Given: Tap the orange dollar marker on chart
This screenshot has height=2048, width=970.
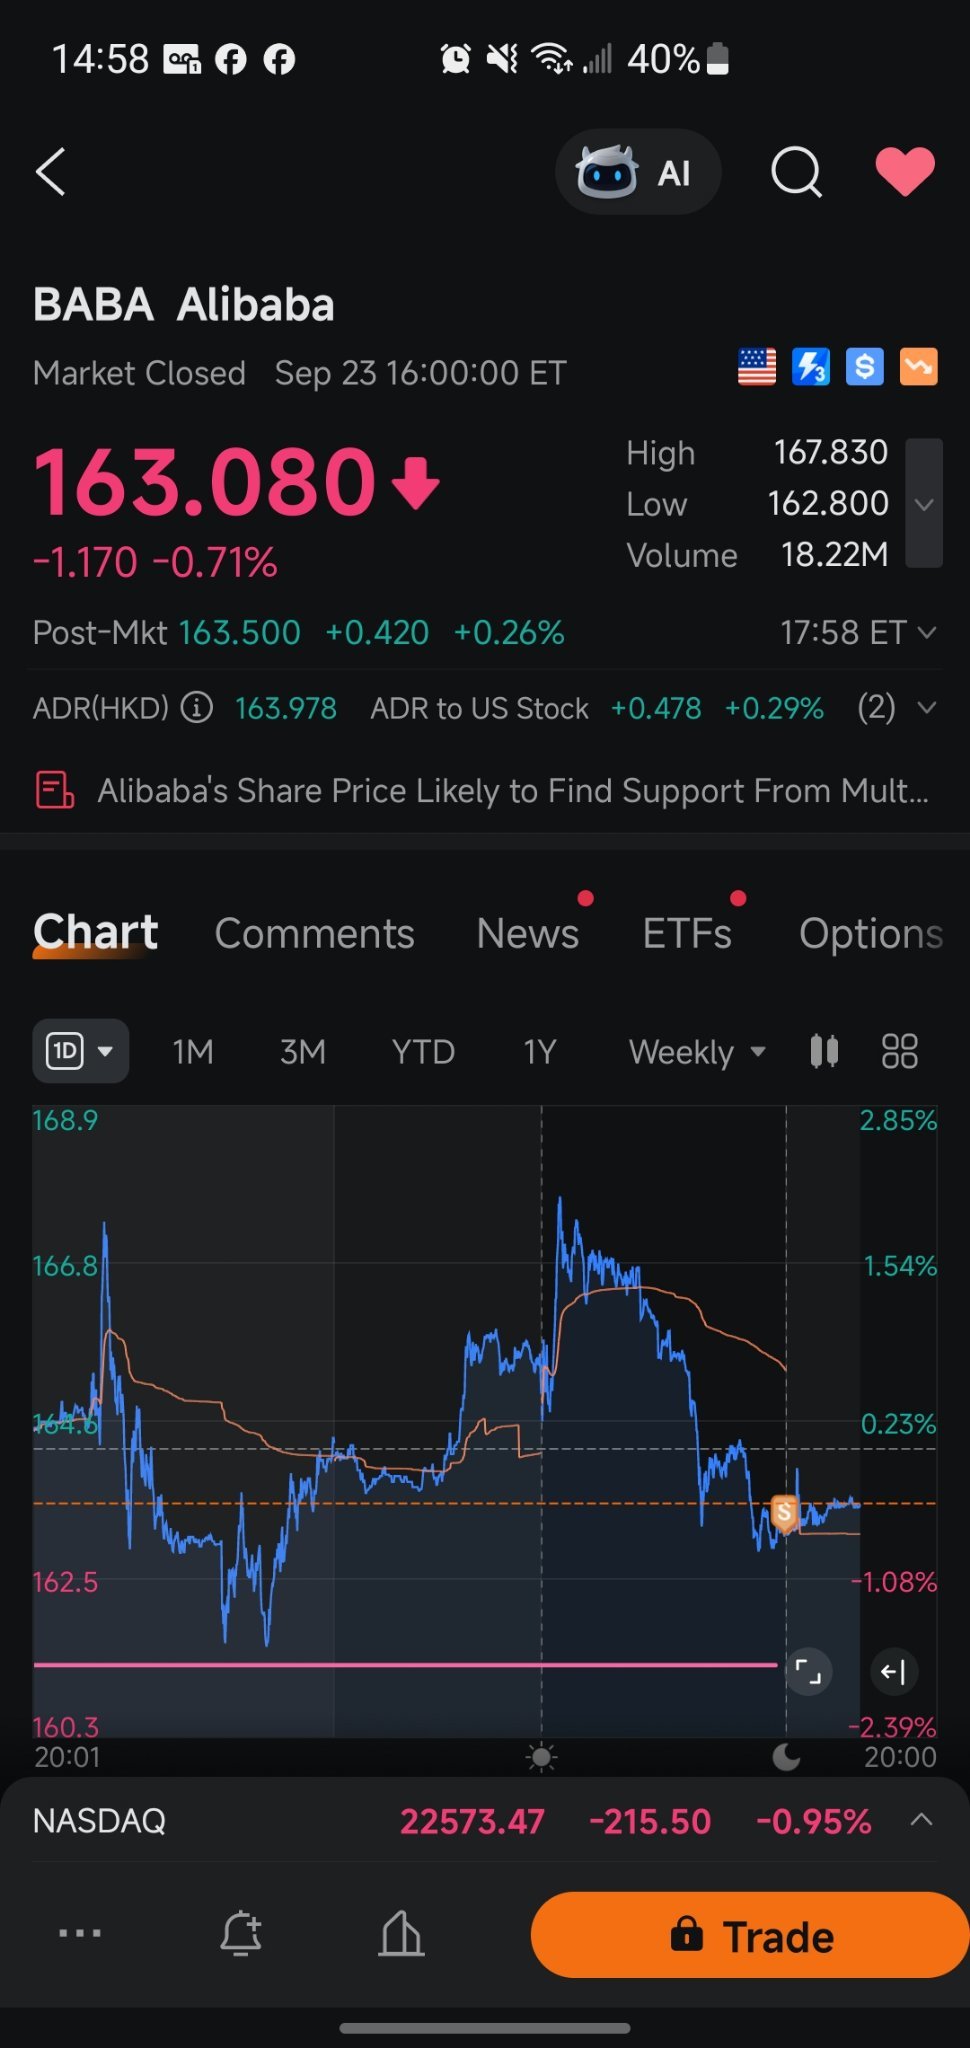Looking at the screenshot, I should coord(784,1513).
